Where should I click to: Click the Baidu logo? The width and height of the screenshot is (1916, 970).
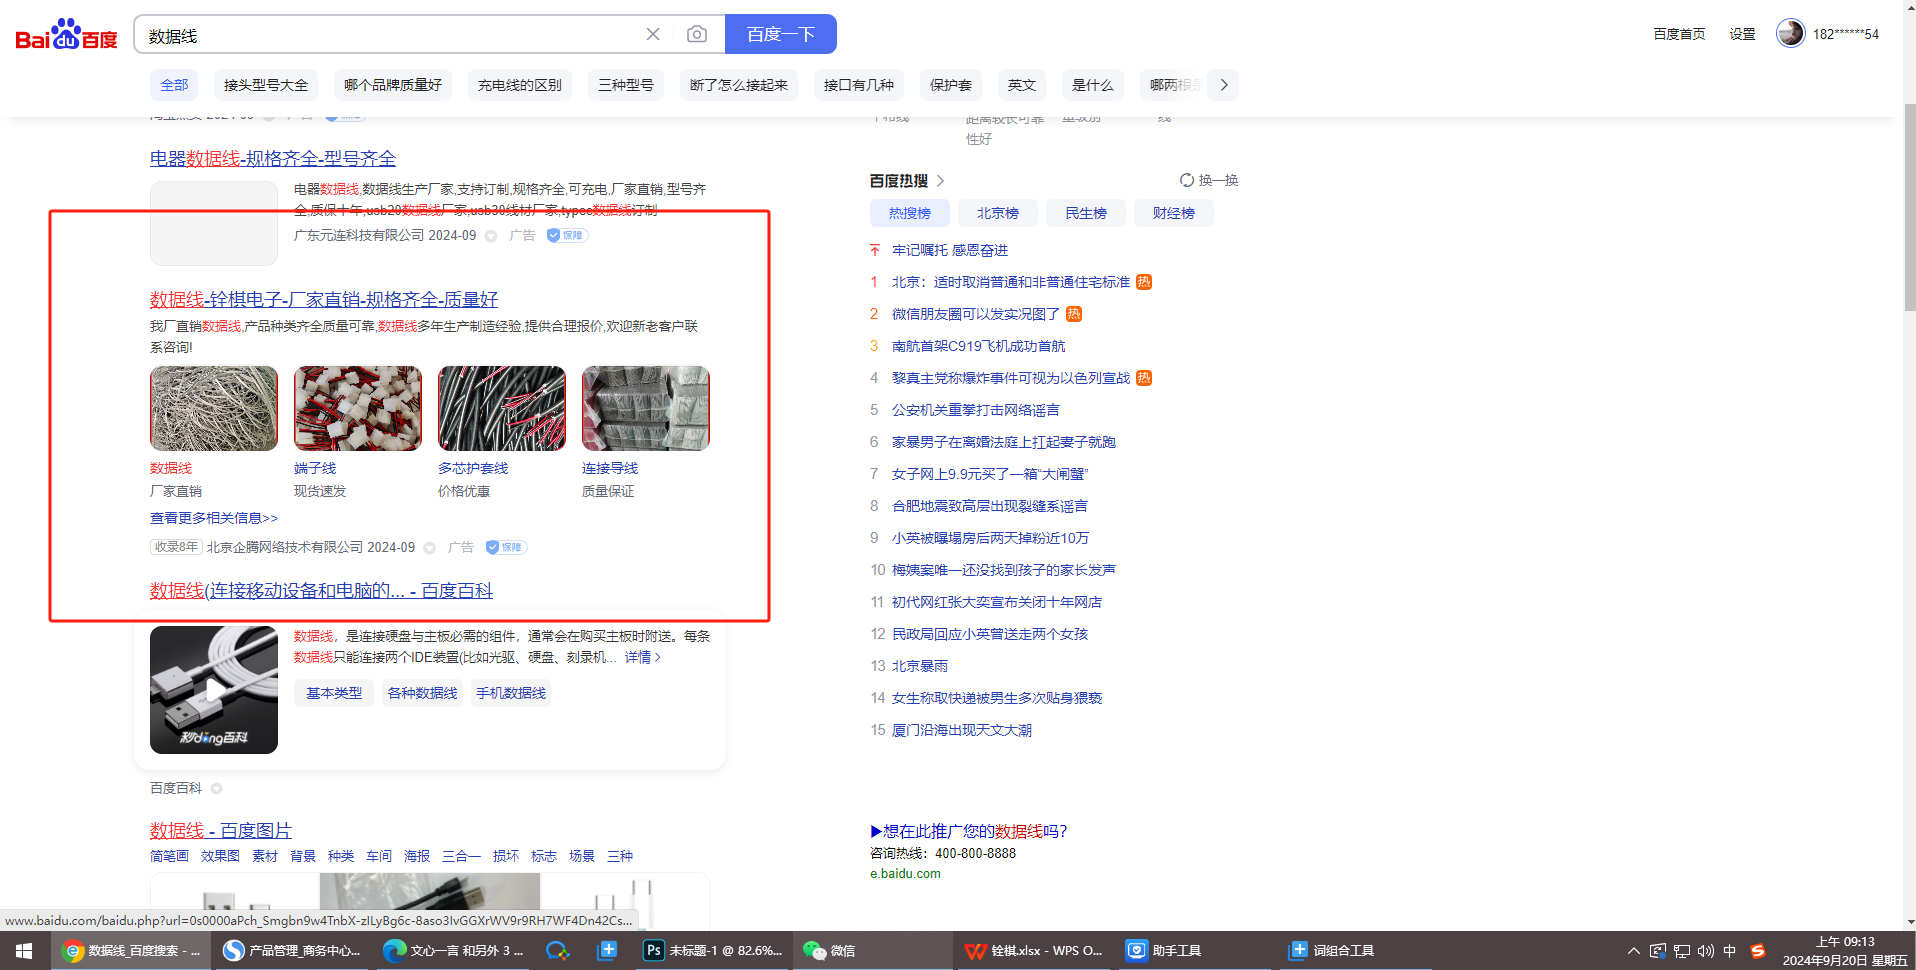(66, 35)
